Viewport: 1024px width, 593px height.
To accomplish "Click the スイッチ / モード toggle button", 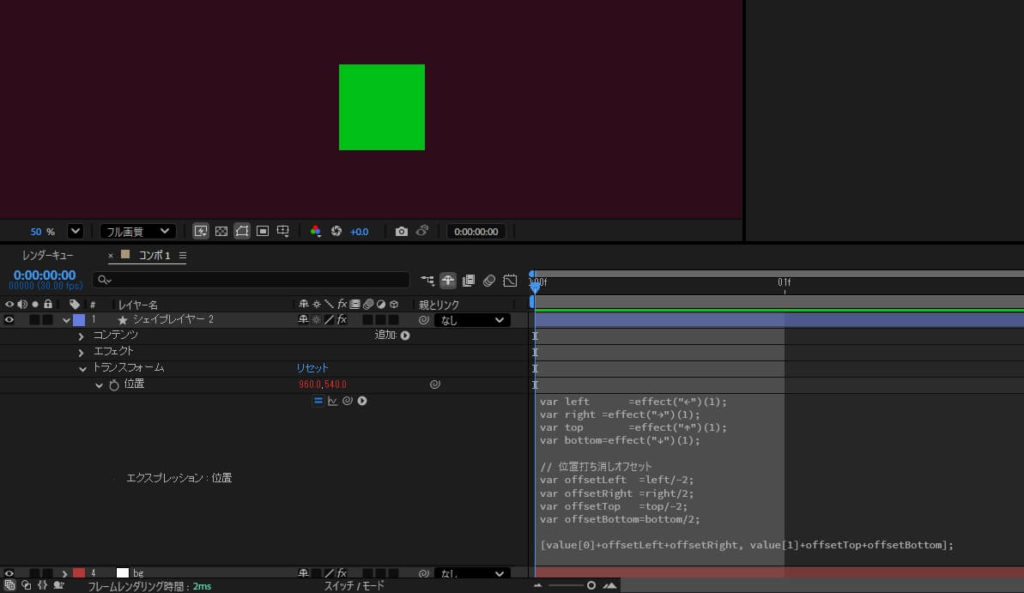I will point(354,586).
